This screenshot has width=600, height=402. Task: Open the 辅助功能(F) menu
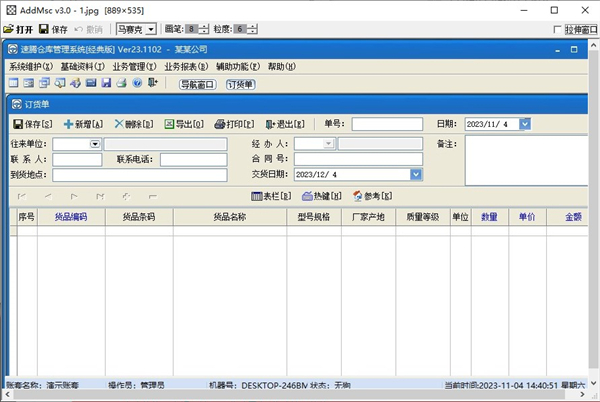(238, 67)
